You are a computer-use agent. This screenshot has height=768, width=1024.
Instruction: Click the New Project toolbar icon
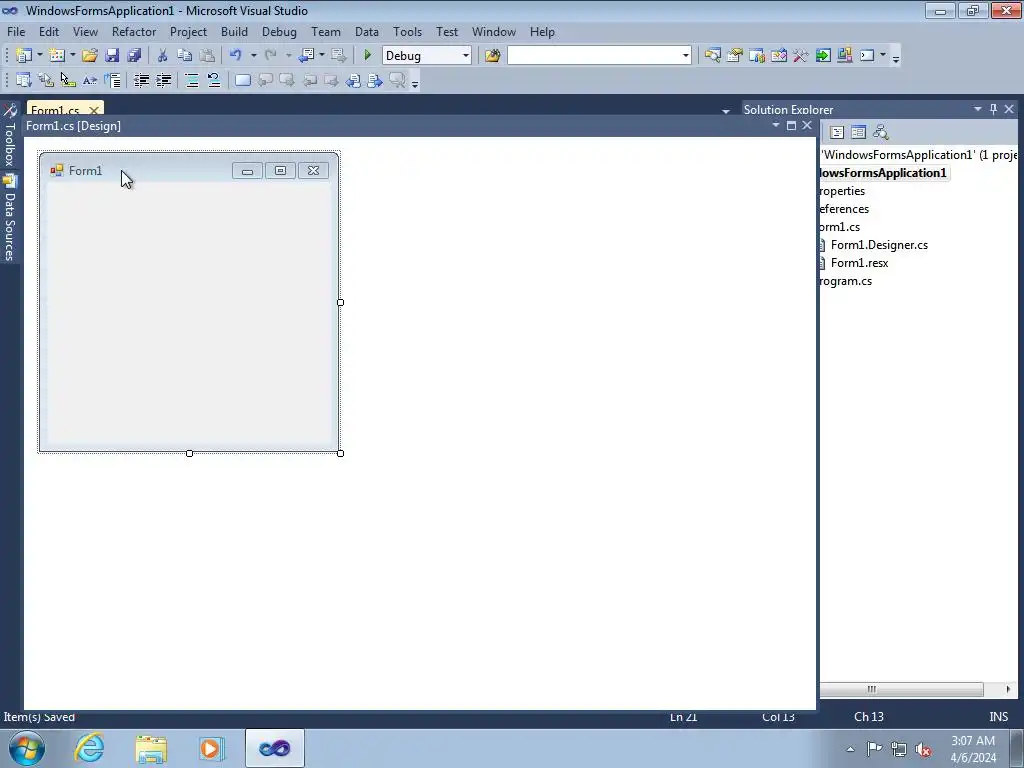coord(24,56)
